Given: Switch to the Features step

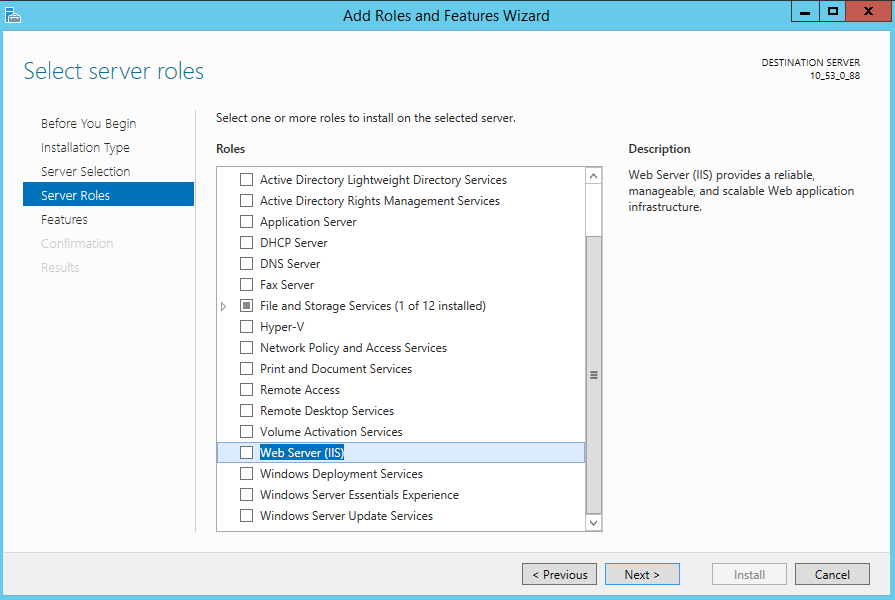Looking at the screenshot, I should (x=64, y=220).
